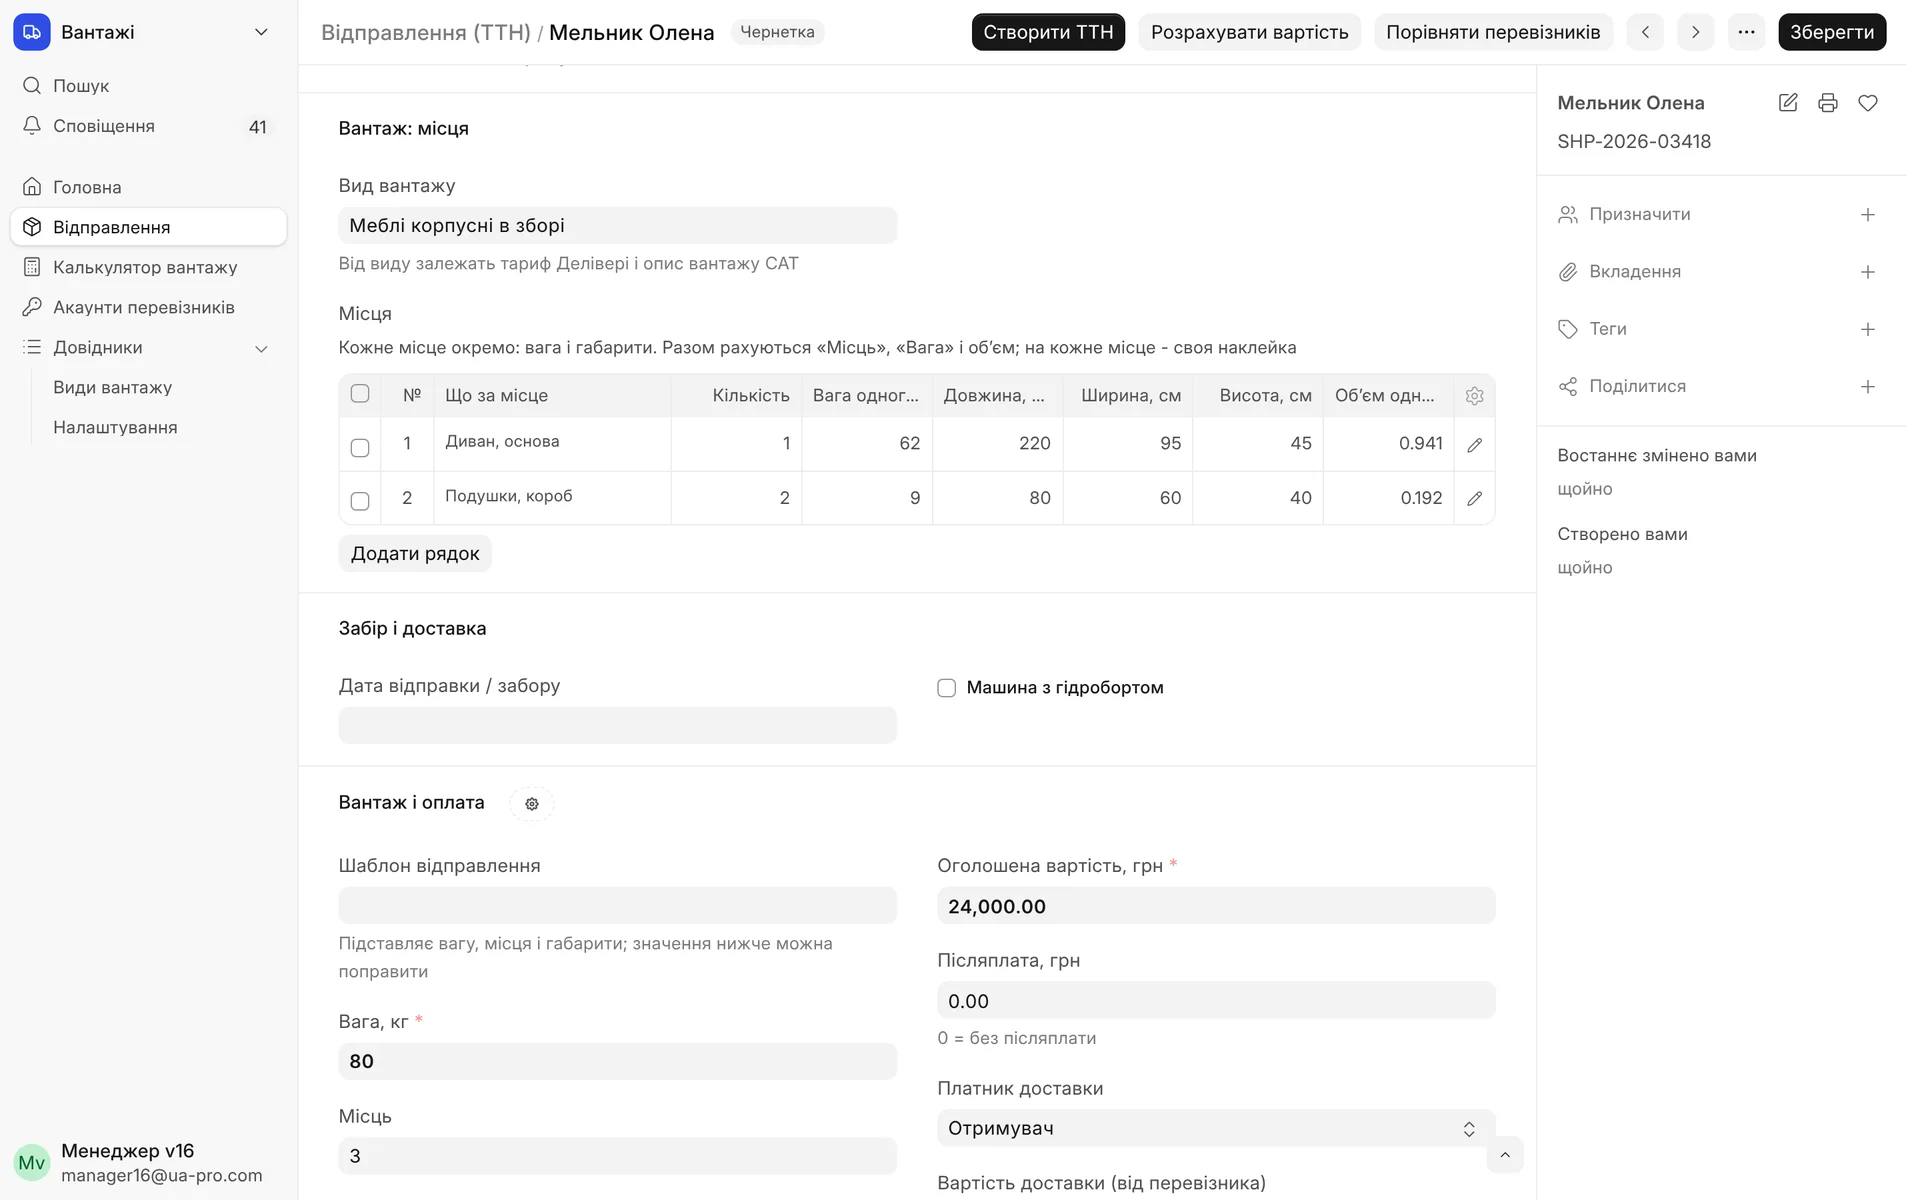
Task: Open Акаунти перевізників in sidebar
Action: 149,309
